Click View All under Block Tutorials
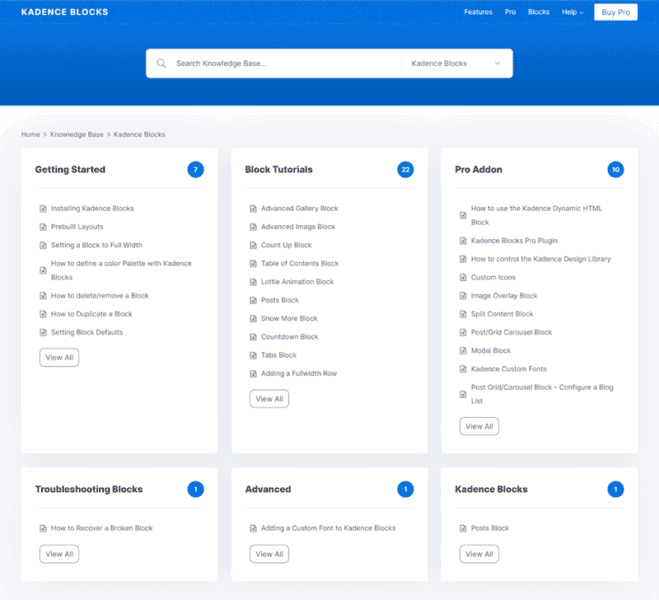 point(269,399)
